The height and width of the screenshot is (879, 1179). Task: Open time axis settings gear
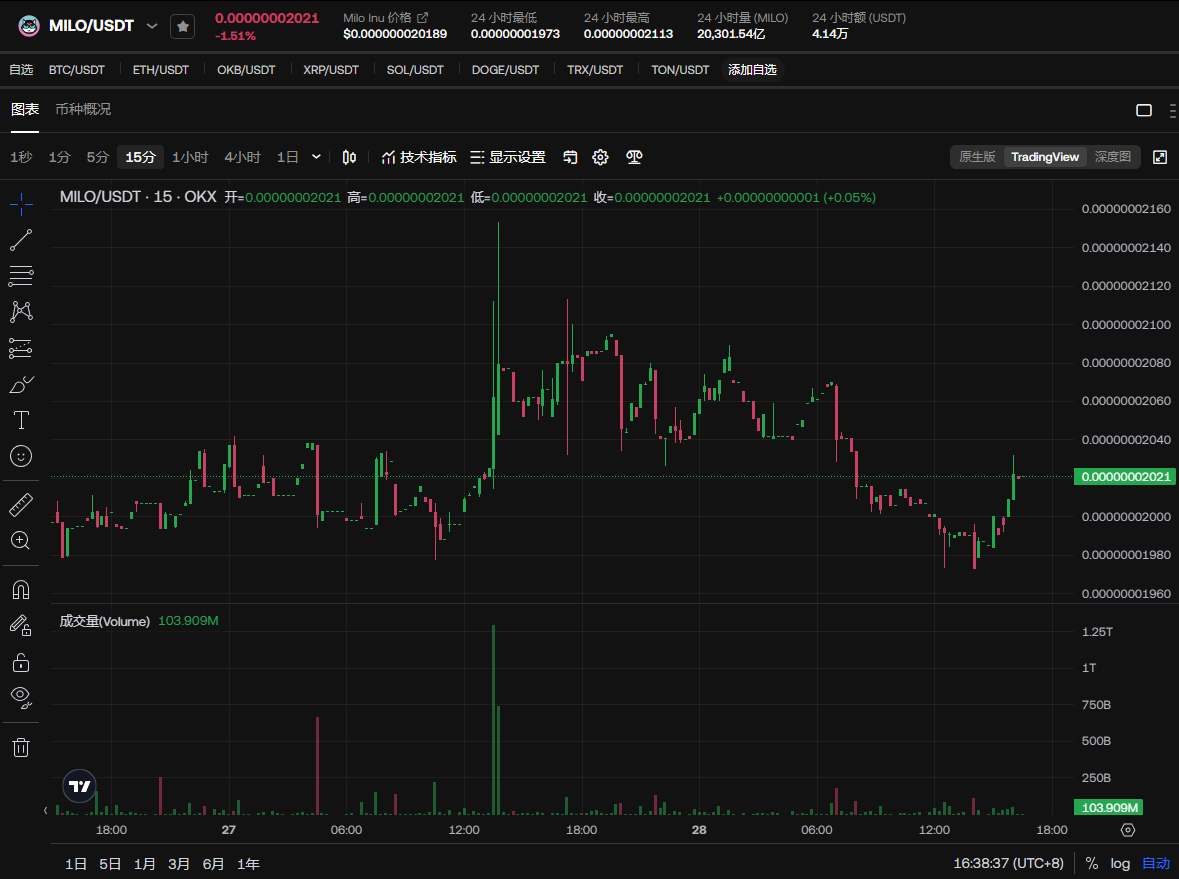tap(1127, 830)
